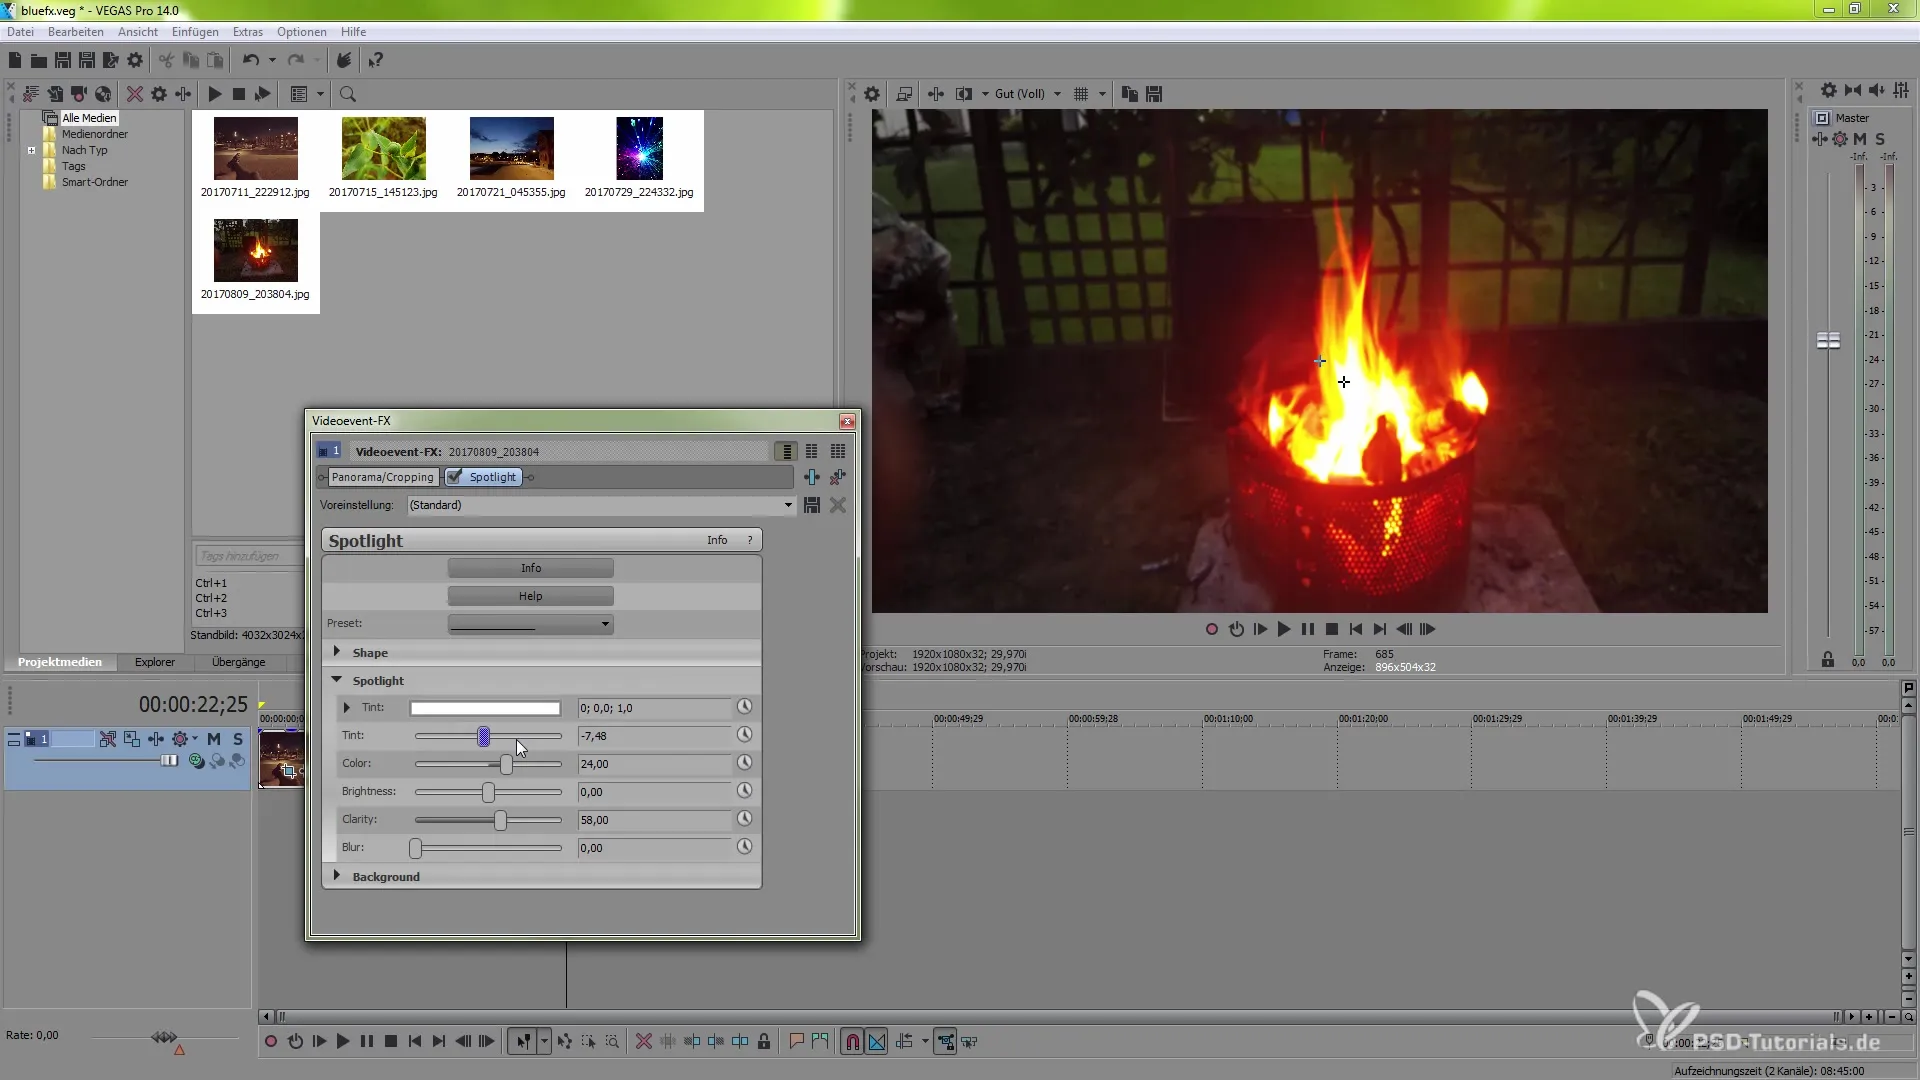Remove selected plug-in icon in Videoevent-FX
1920x1080 pixels.
point(838,477)
